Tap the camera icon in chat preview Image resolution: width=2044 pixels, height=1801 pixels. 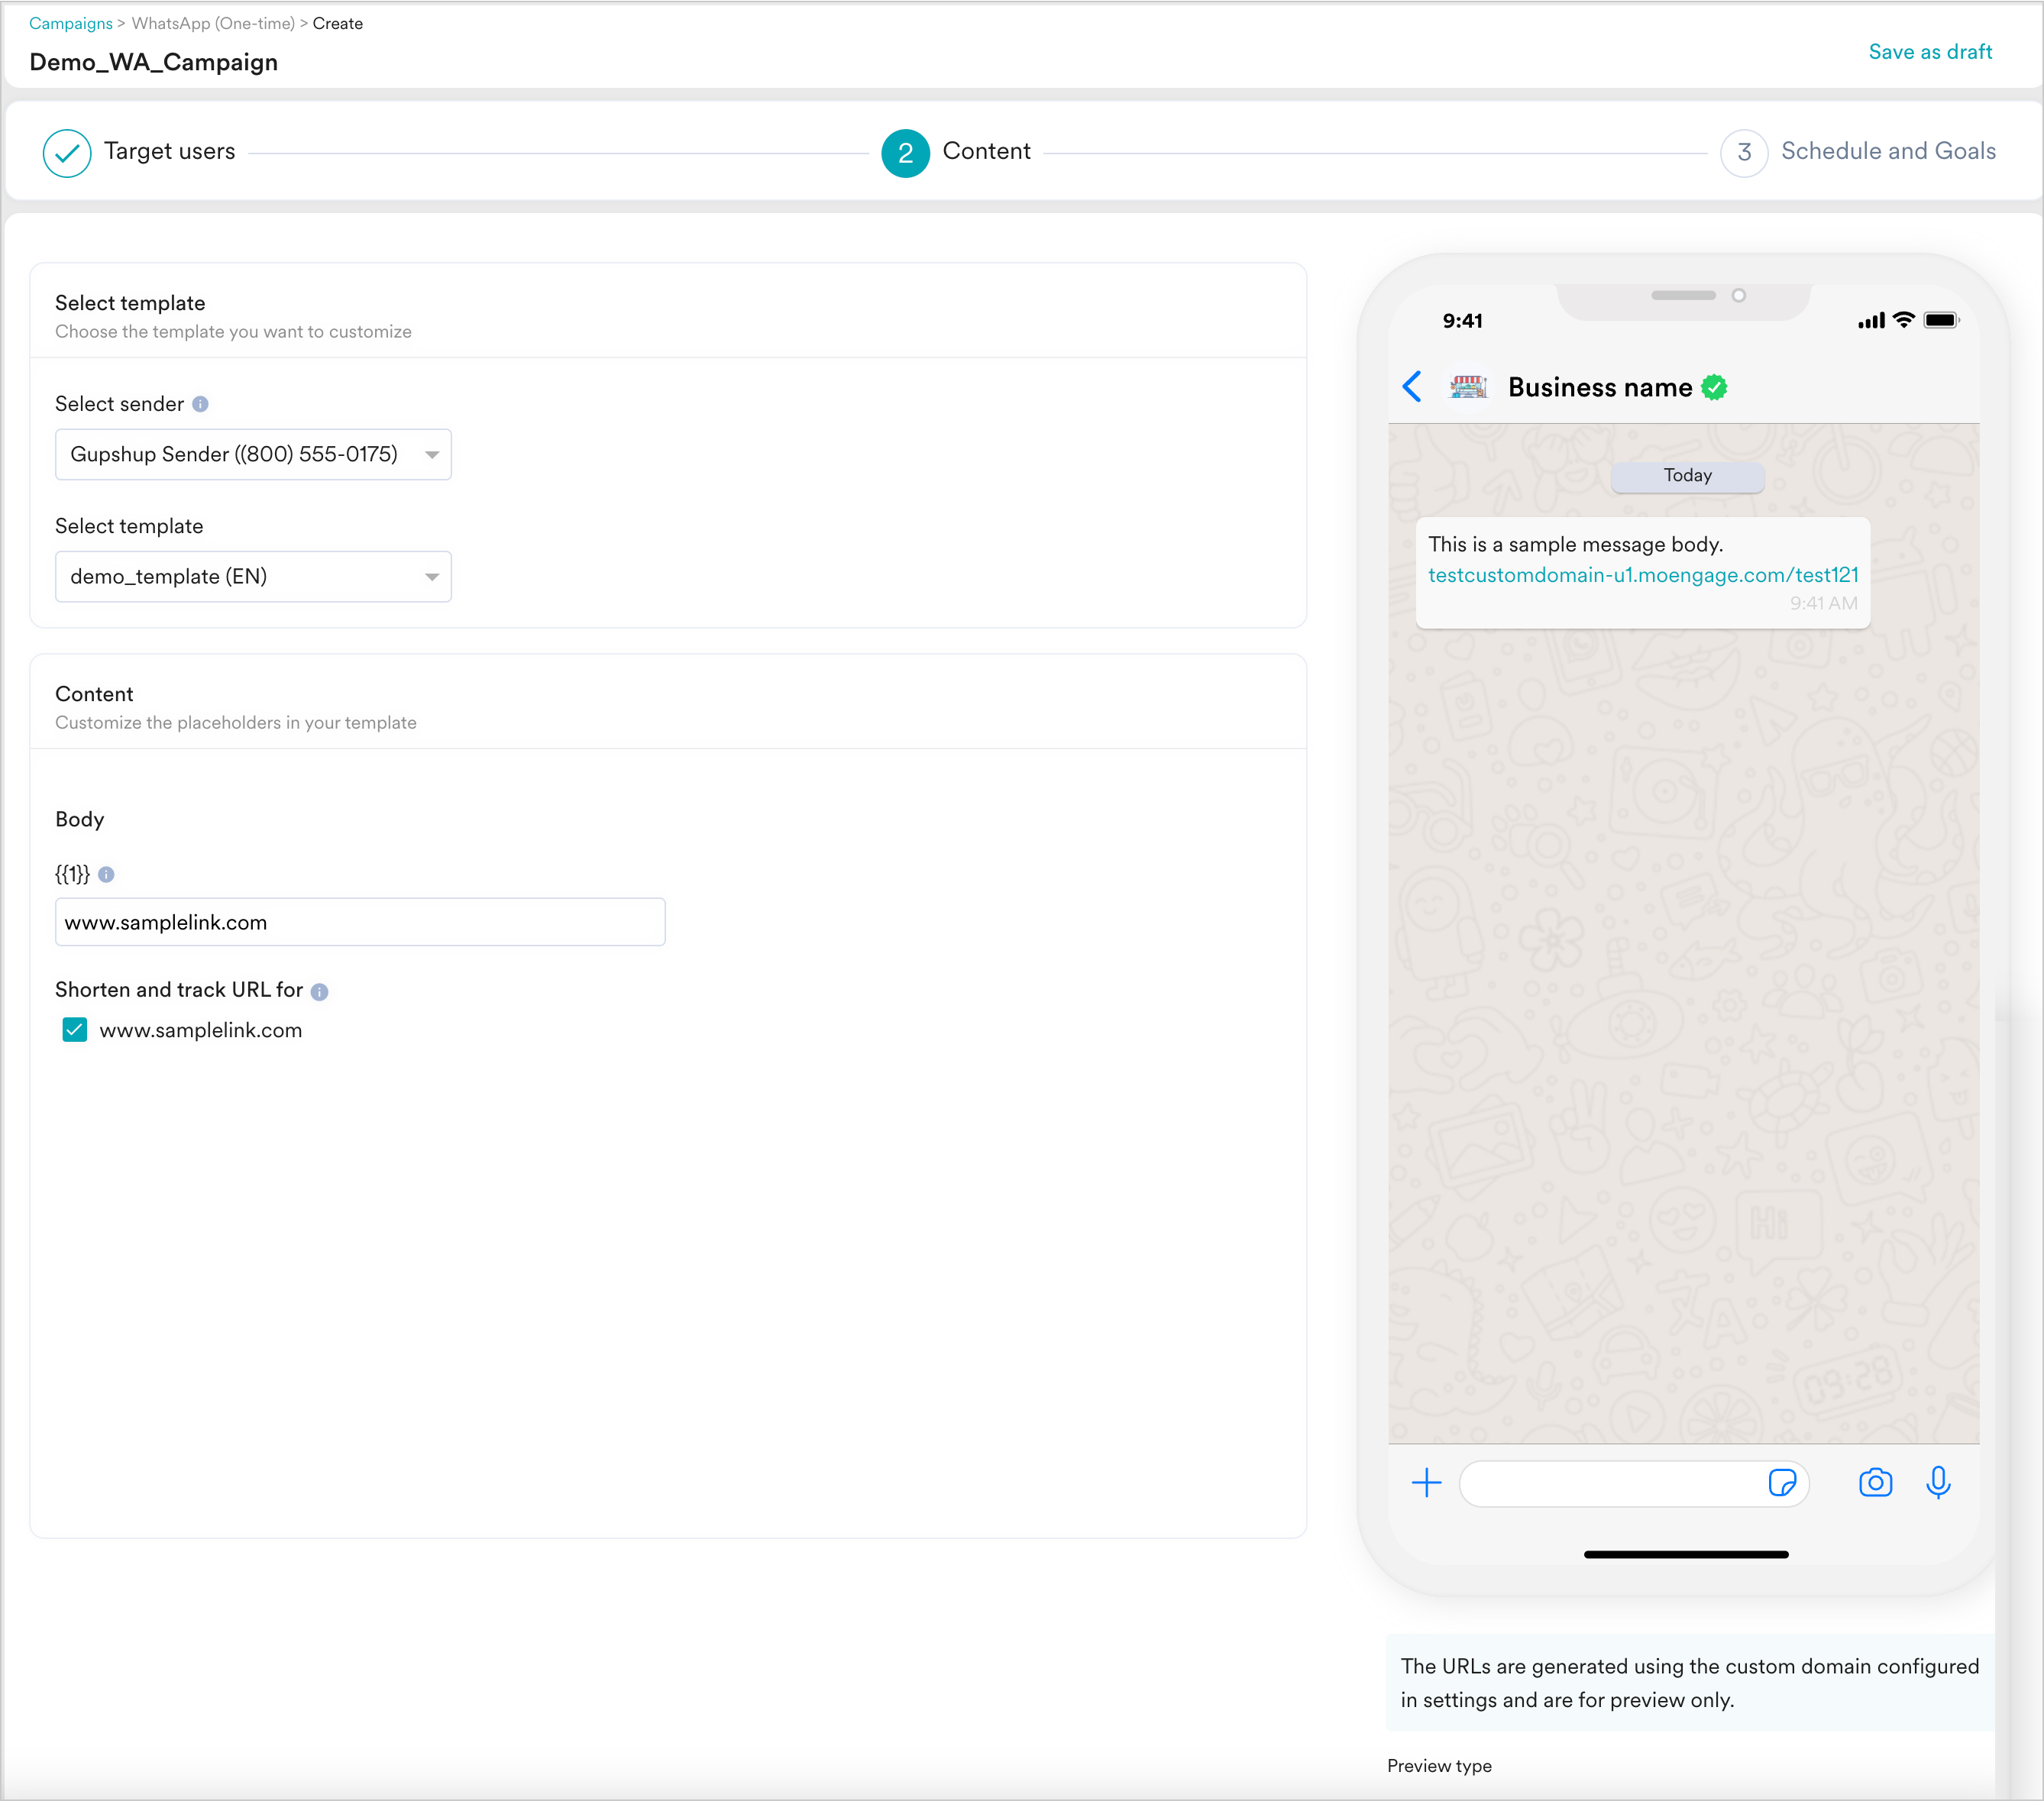click(1875, 1482)
